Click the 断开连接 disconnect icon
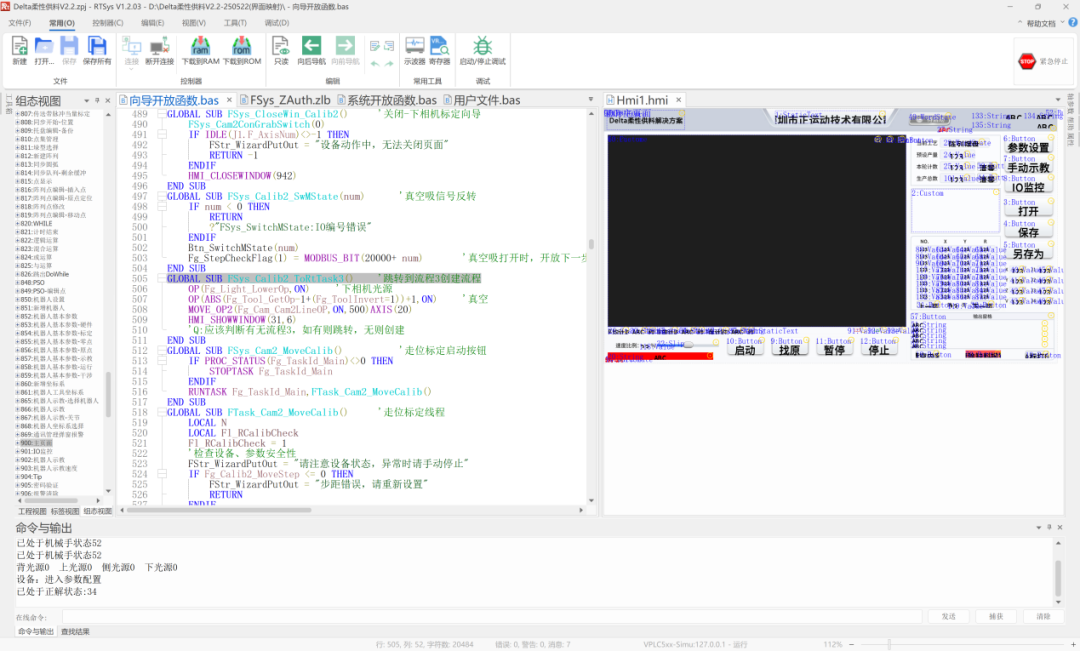Image resolution: width=1080 pixels, height=651 pixels. [159, 51]
